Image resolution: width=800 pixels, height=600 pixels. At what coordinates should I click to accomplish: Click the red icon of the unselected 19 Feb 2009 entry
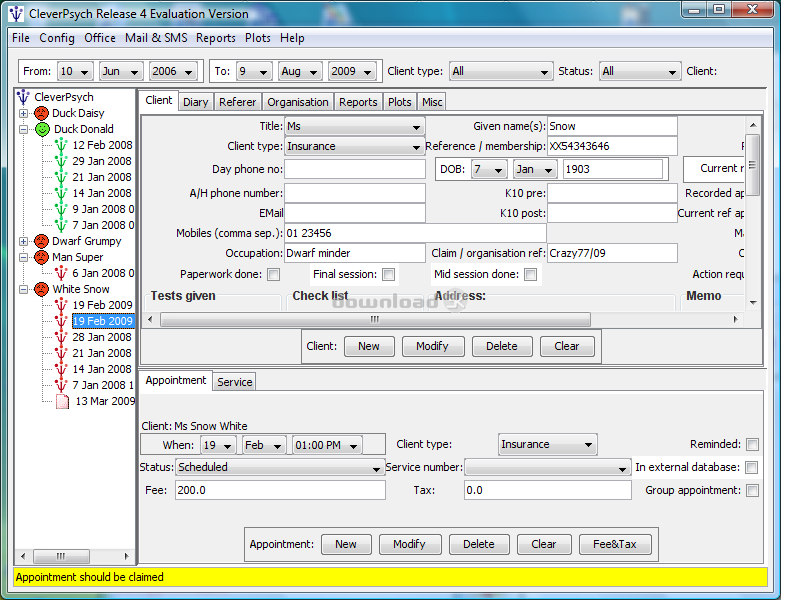pos(61,305)
